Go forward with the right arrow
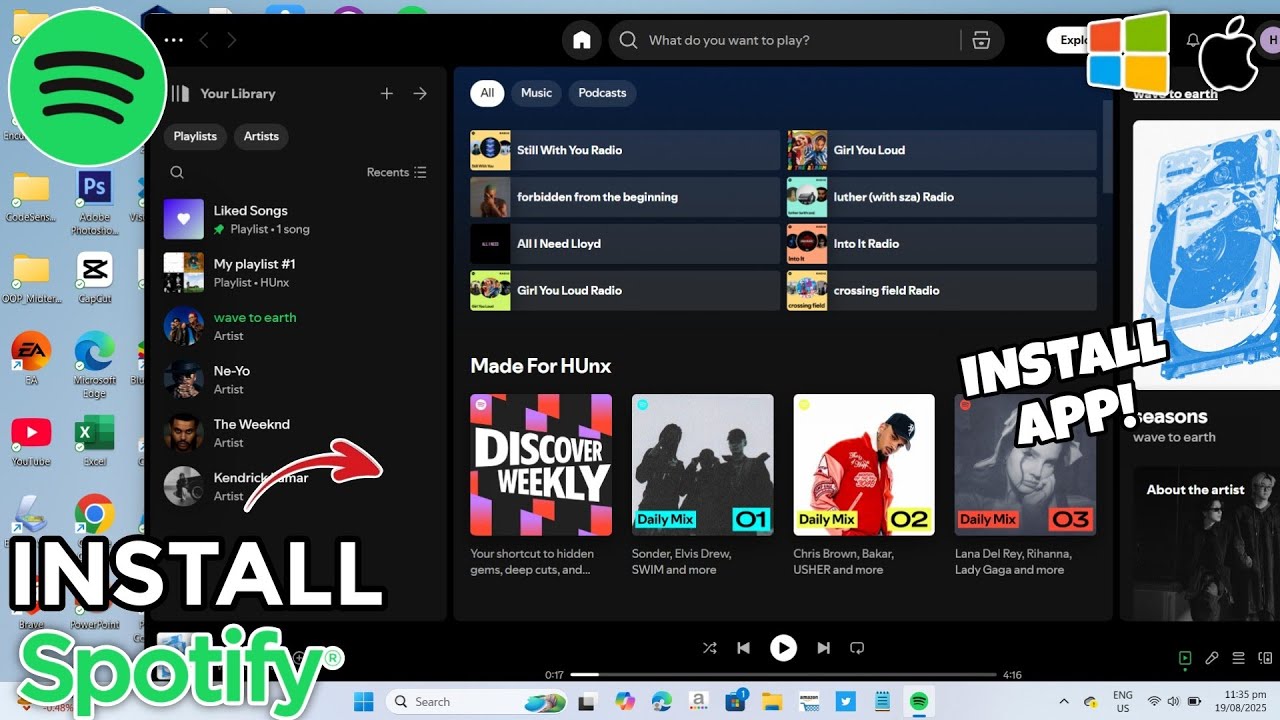Screen dimensions: 1280x720 tap(232, 40)
